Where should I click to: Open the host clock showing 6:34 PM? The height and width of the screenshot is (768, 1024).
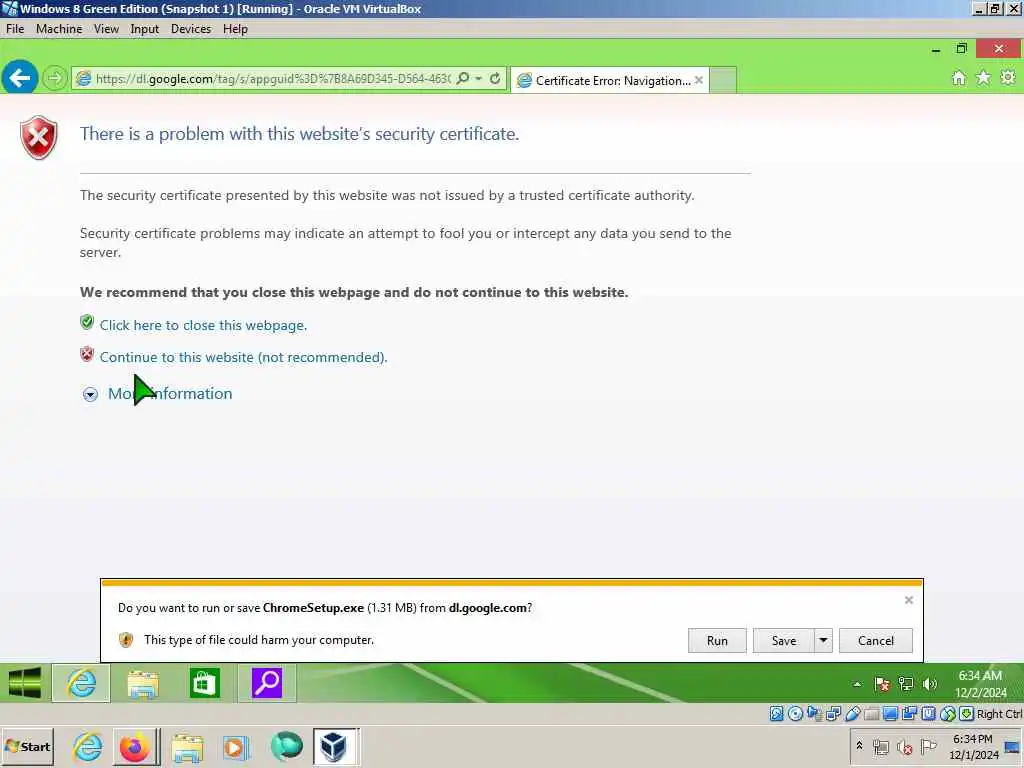point(973,746)
